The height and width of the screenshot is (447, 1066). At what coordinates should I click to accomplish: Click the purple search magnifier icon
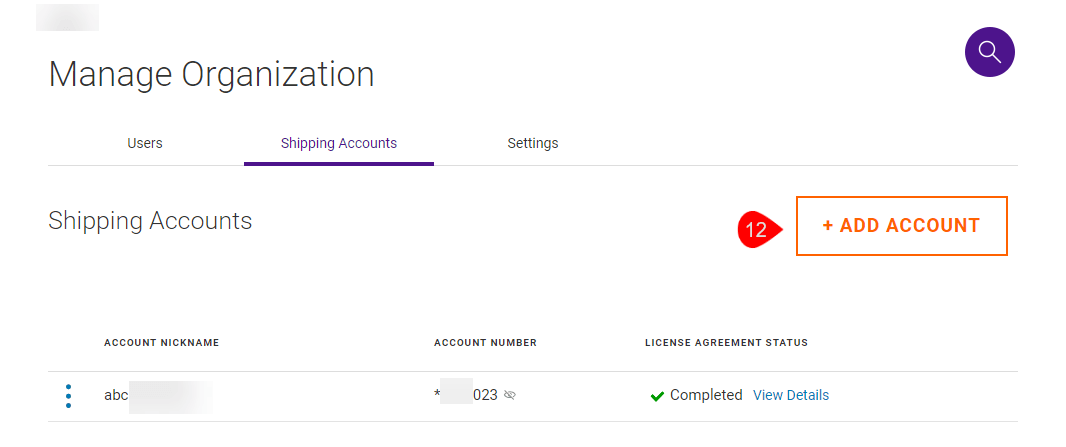tap(989, 52)
